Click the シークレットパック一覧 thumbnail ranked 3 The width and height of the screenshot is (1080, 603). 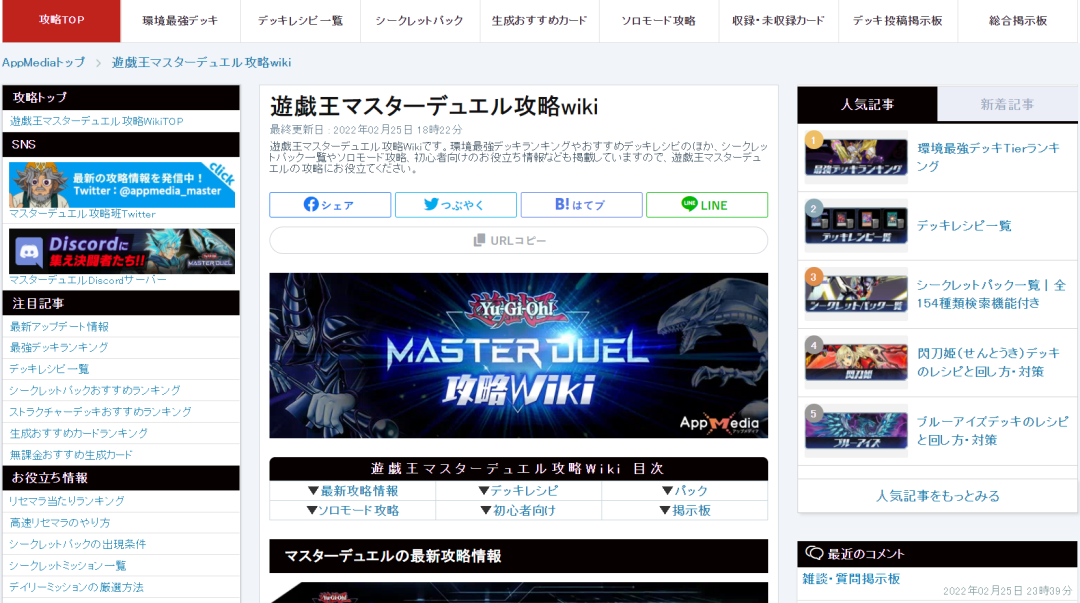point(856,294)
